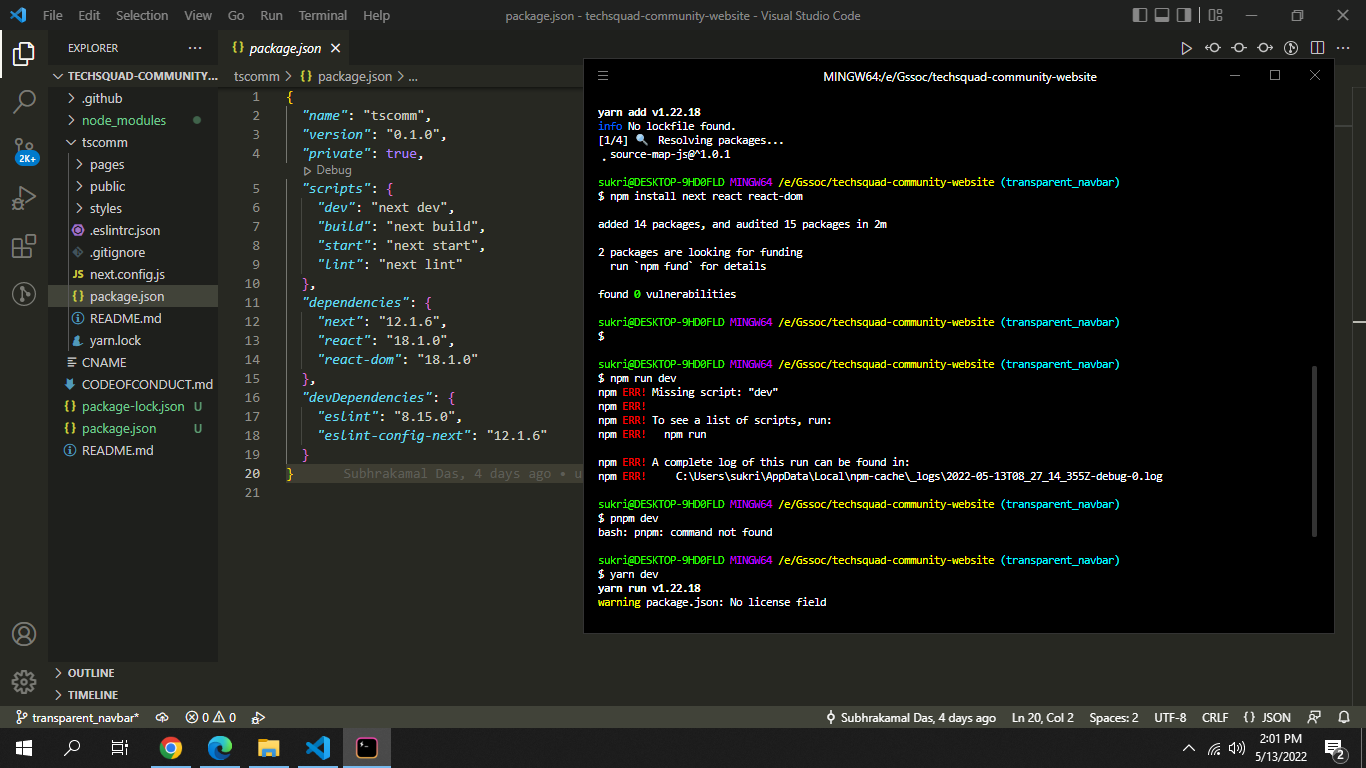
Task: Expand the public folder
Action: (133, 186)
